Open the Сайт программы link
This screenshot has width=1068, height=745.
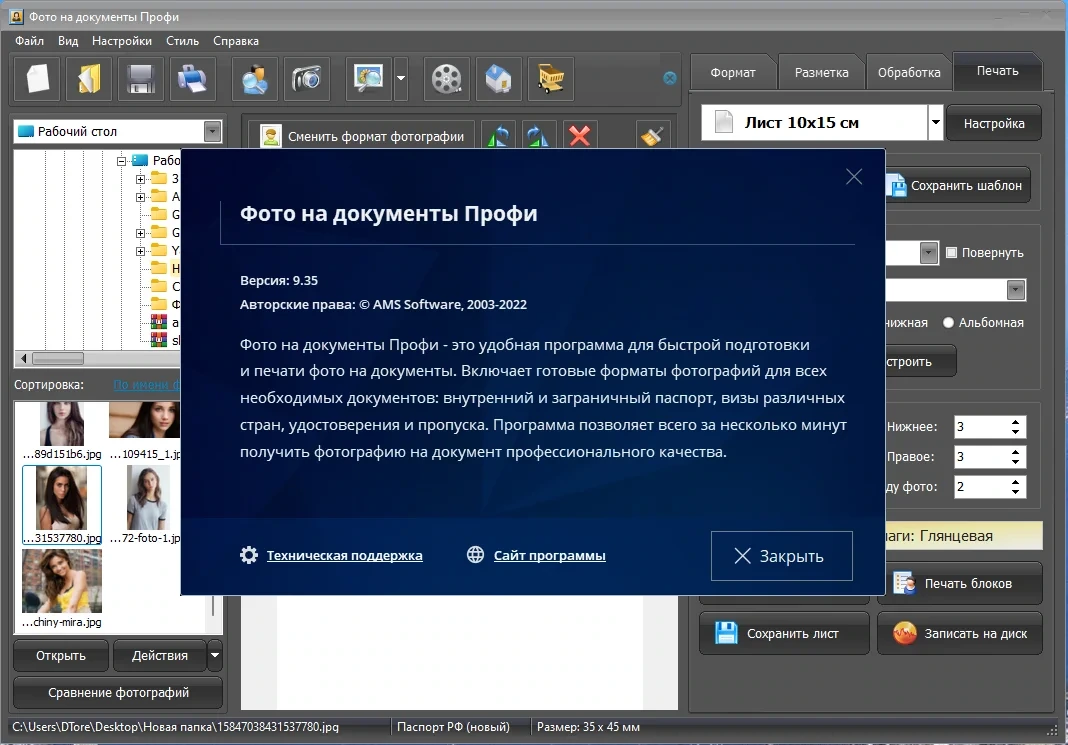click(550, 556)
